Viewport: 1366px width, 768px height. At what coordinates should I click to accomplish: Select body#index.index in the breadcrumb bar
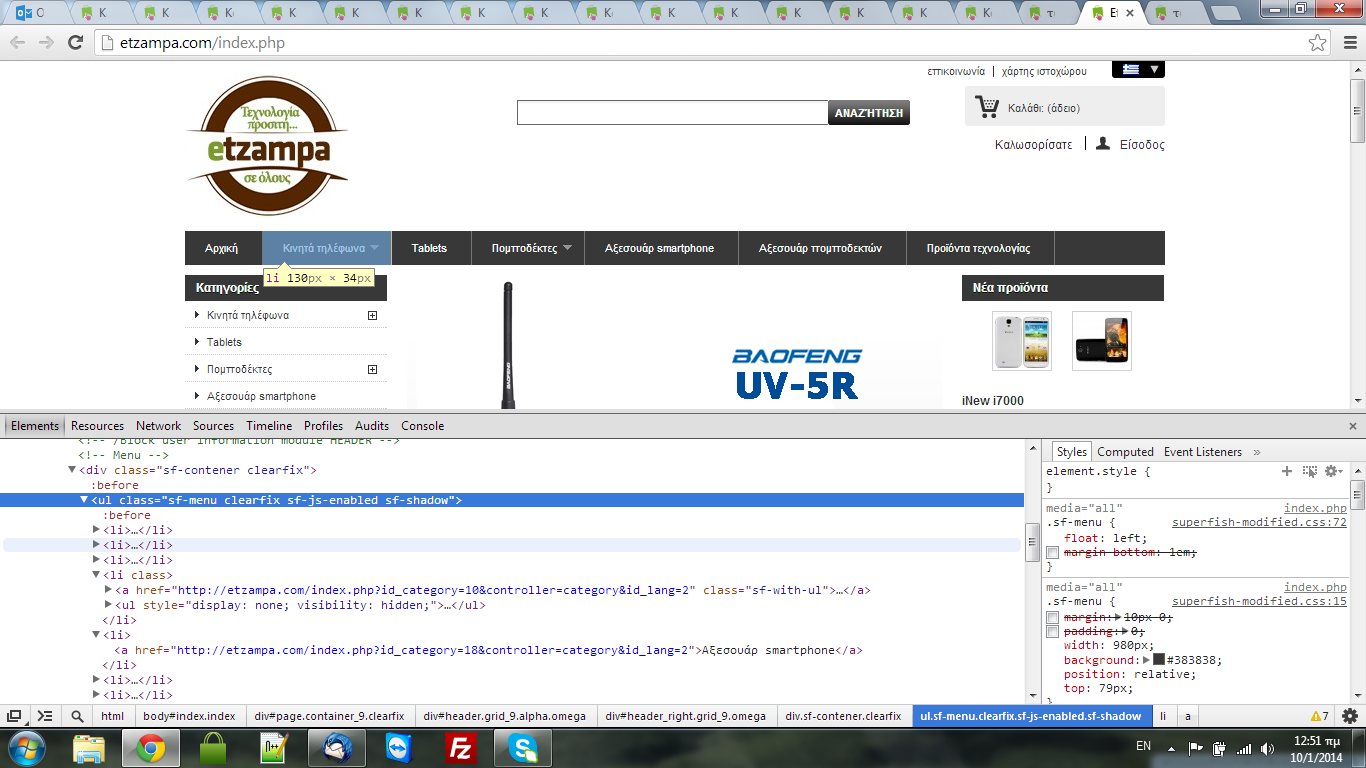point(189,716)
